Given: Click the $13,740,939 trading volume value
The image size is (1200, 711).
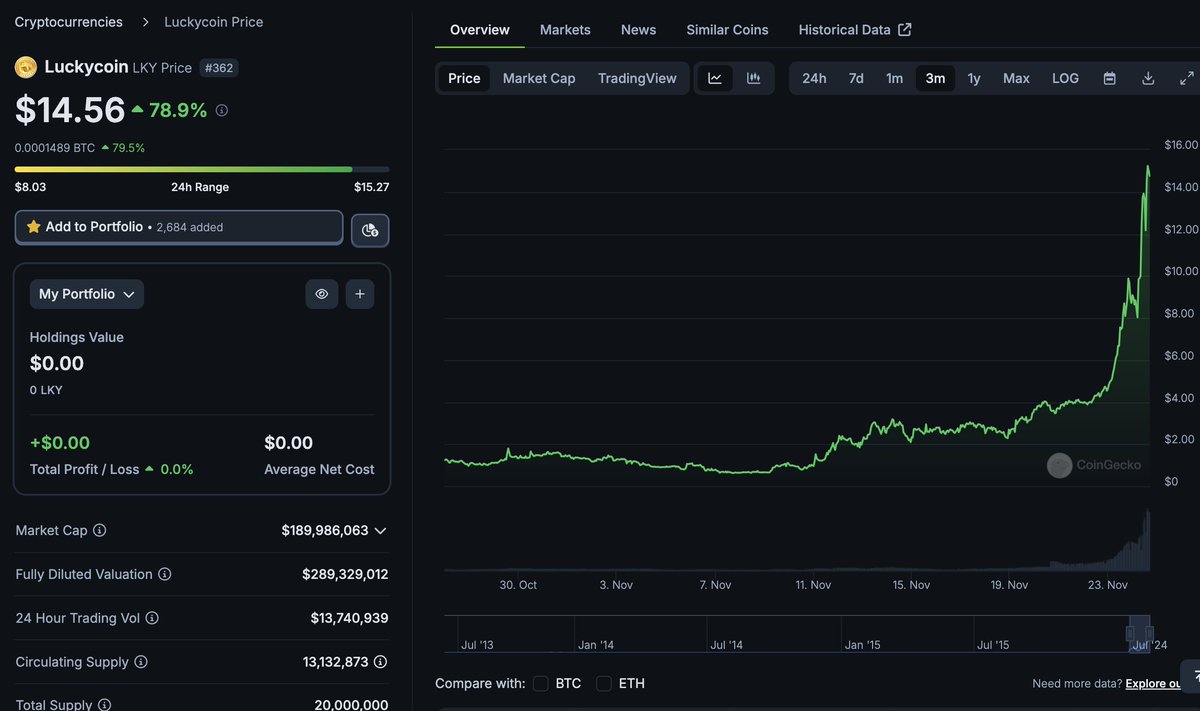Looking at the screenshot, I should [x=349, y=619].
